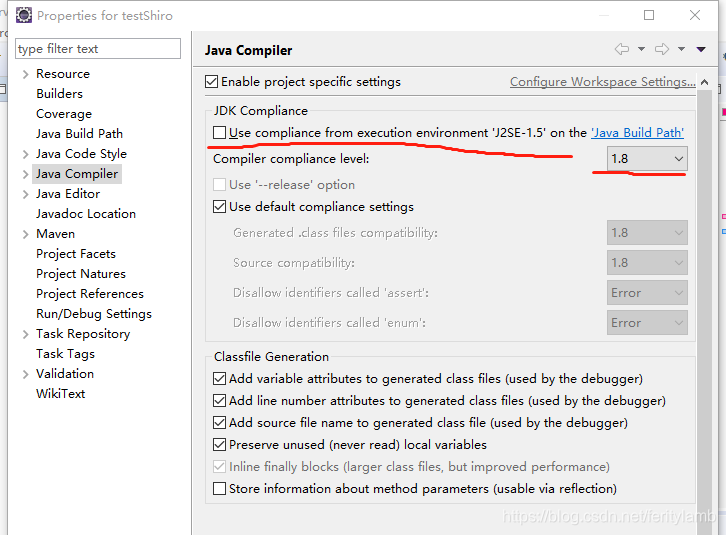Click the scroll-up arrow in settings pane
The width and height of the screenshot is (726, 535).
(705, 82)
